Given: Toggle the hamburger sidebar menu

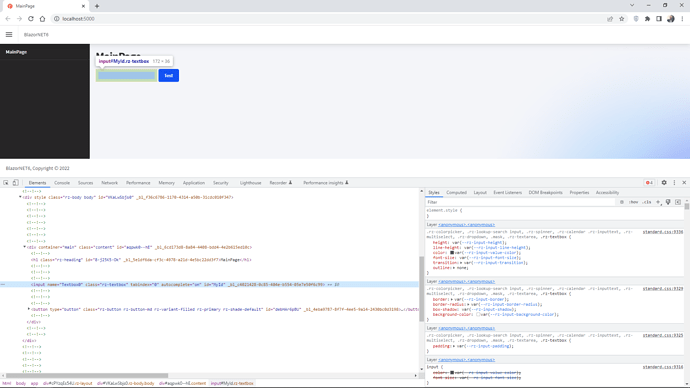Looking at the screenshot, I should [x=9, y=34].
